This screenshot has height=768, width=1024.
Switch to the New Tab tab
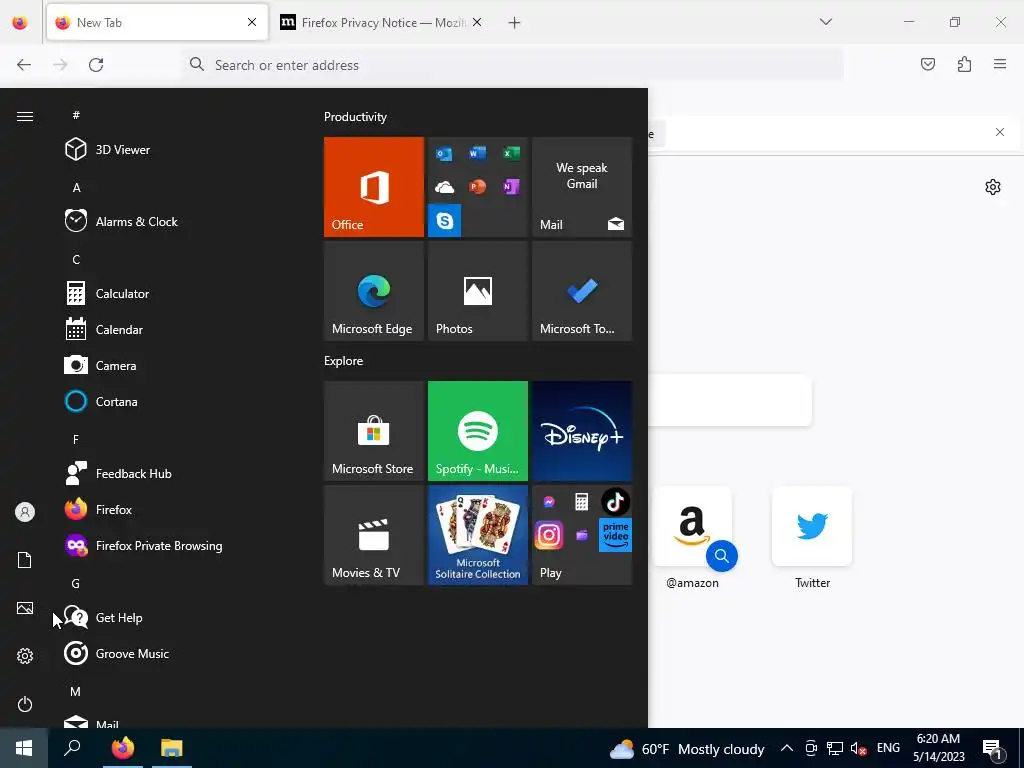click(x=157, y=22)
